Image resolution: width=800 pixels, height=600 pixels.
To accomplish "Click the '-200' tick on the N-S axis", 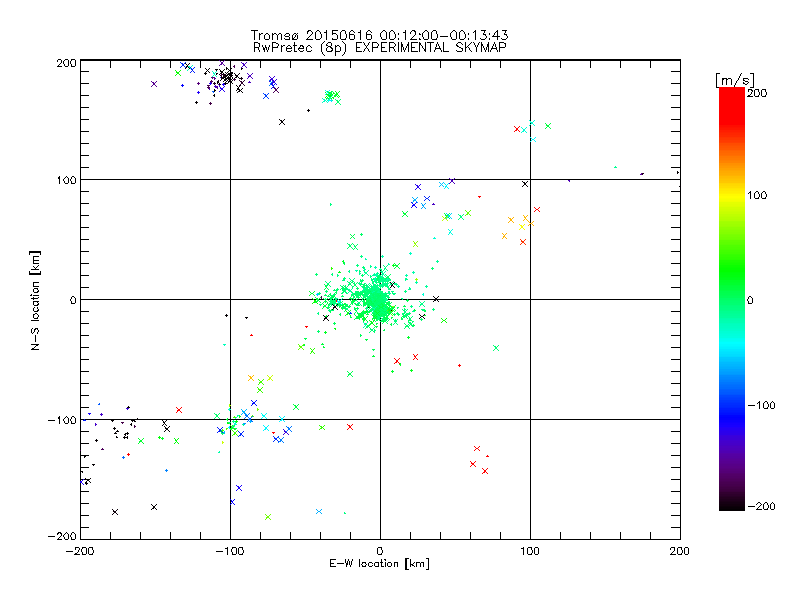I will coord(62,536).
